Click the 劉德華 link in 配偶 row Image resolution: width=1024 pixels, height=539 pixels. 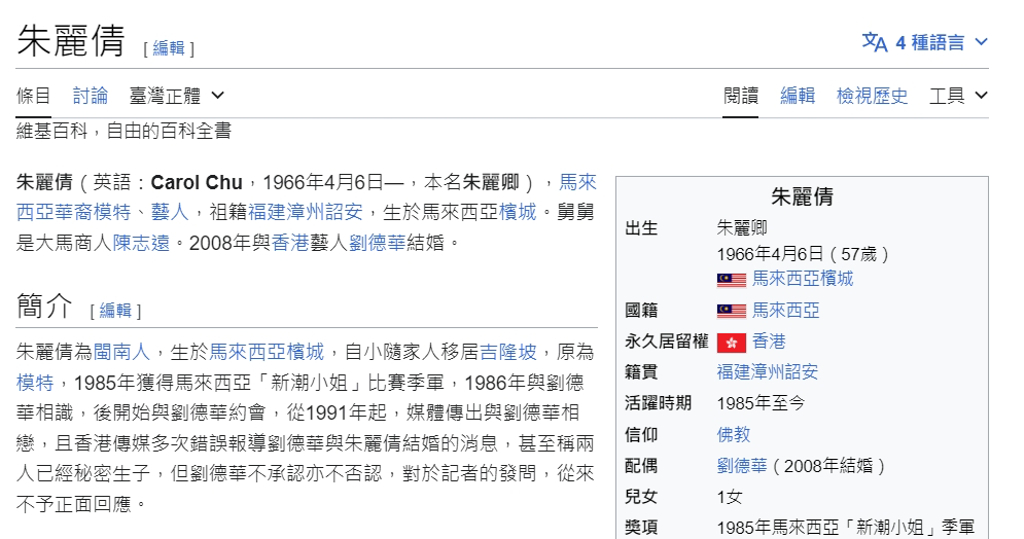[742, 466]
